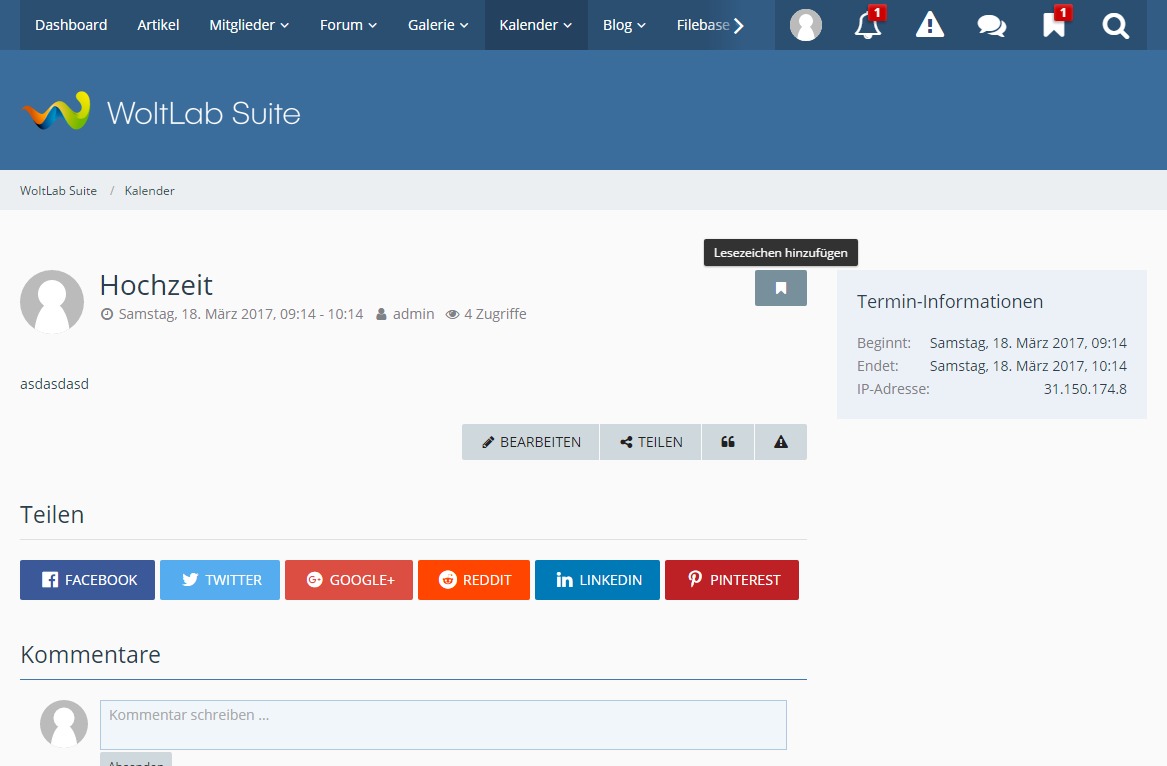Screen dimensions: 1167x766
Task: Open the notifications bell icon
Action: (868, 25)
